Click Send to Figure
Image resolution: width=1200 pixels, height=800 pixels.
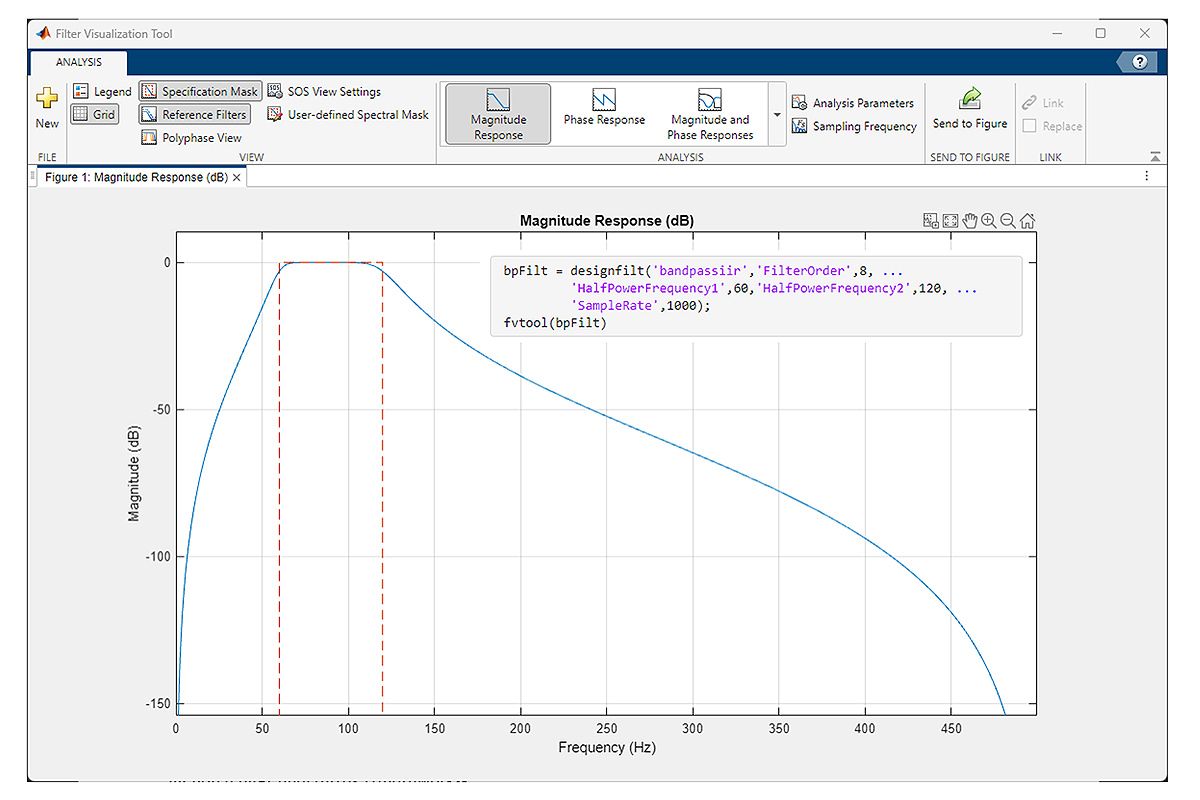tap(969, 109)
